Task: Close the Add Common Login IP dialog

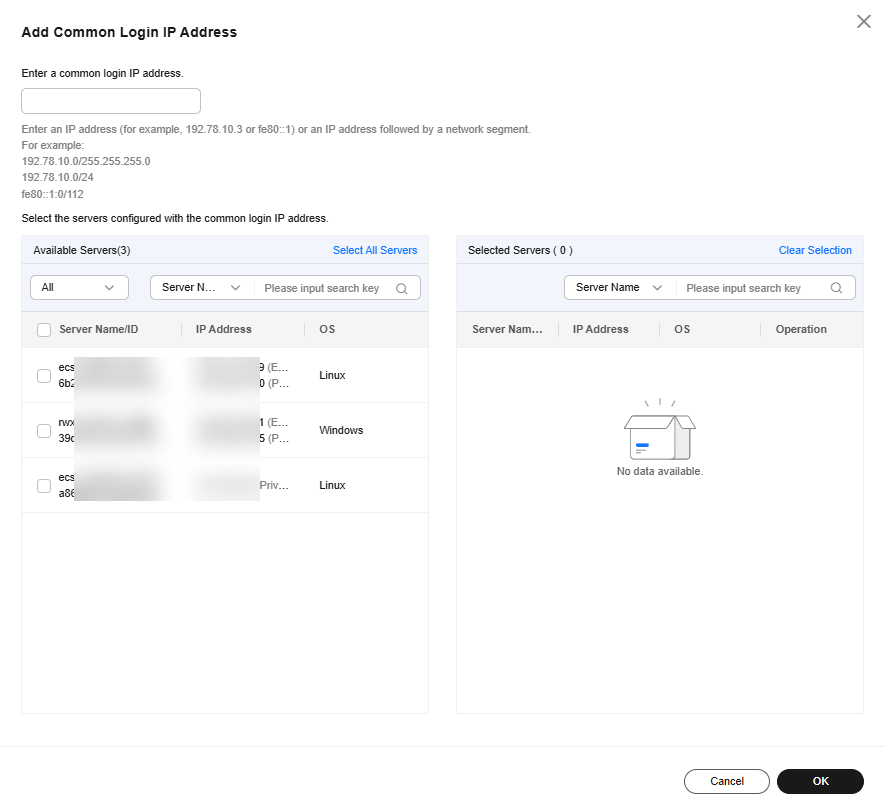Action: [864, 21]
